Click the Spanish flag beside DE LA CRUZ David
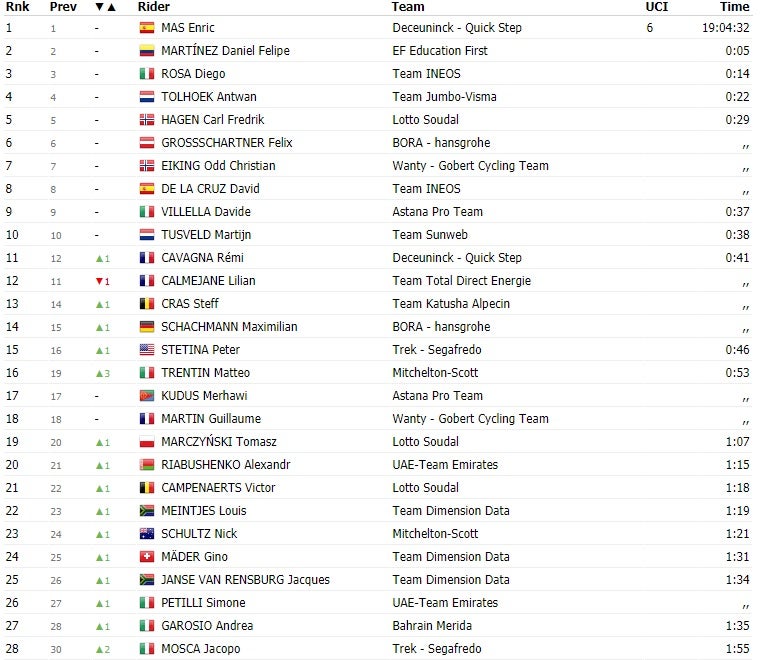 pyautogui.click(x=146, y=189)
